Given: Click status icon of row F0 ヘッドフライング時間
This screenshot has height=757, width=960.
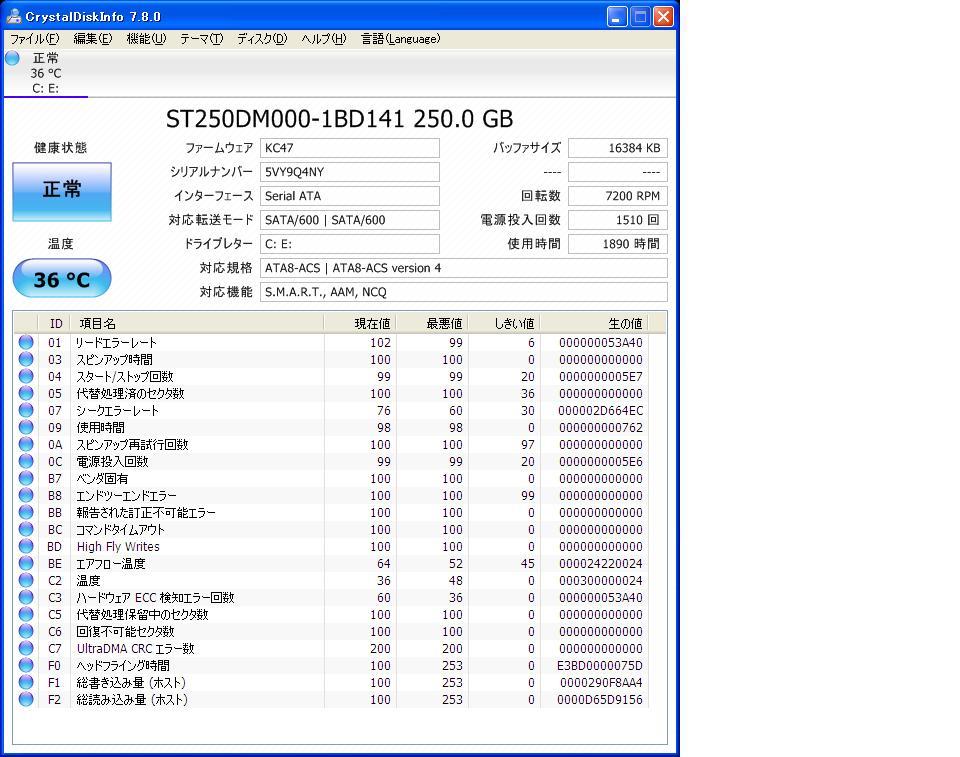Looking at the screenshot, I should (x=26, y=665).
